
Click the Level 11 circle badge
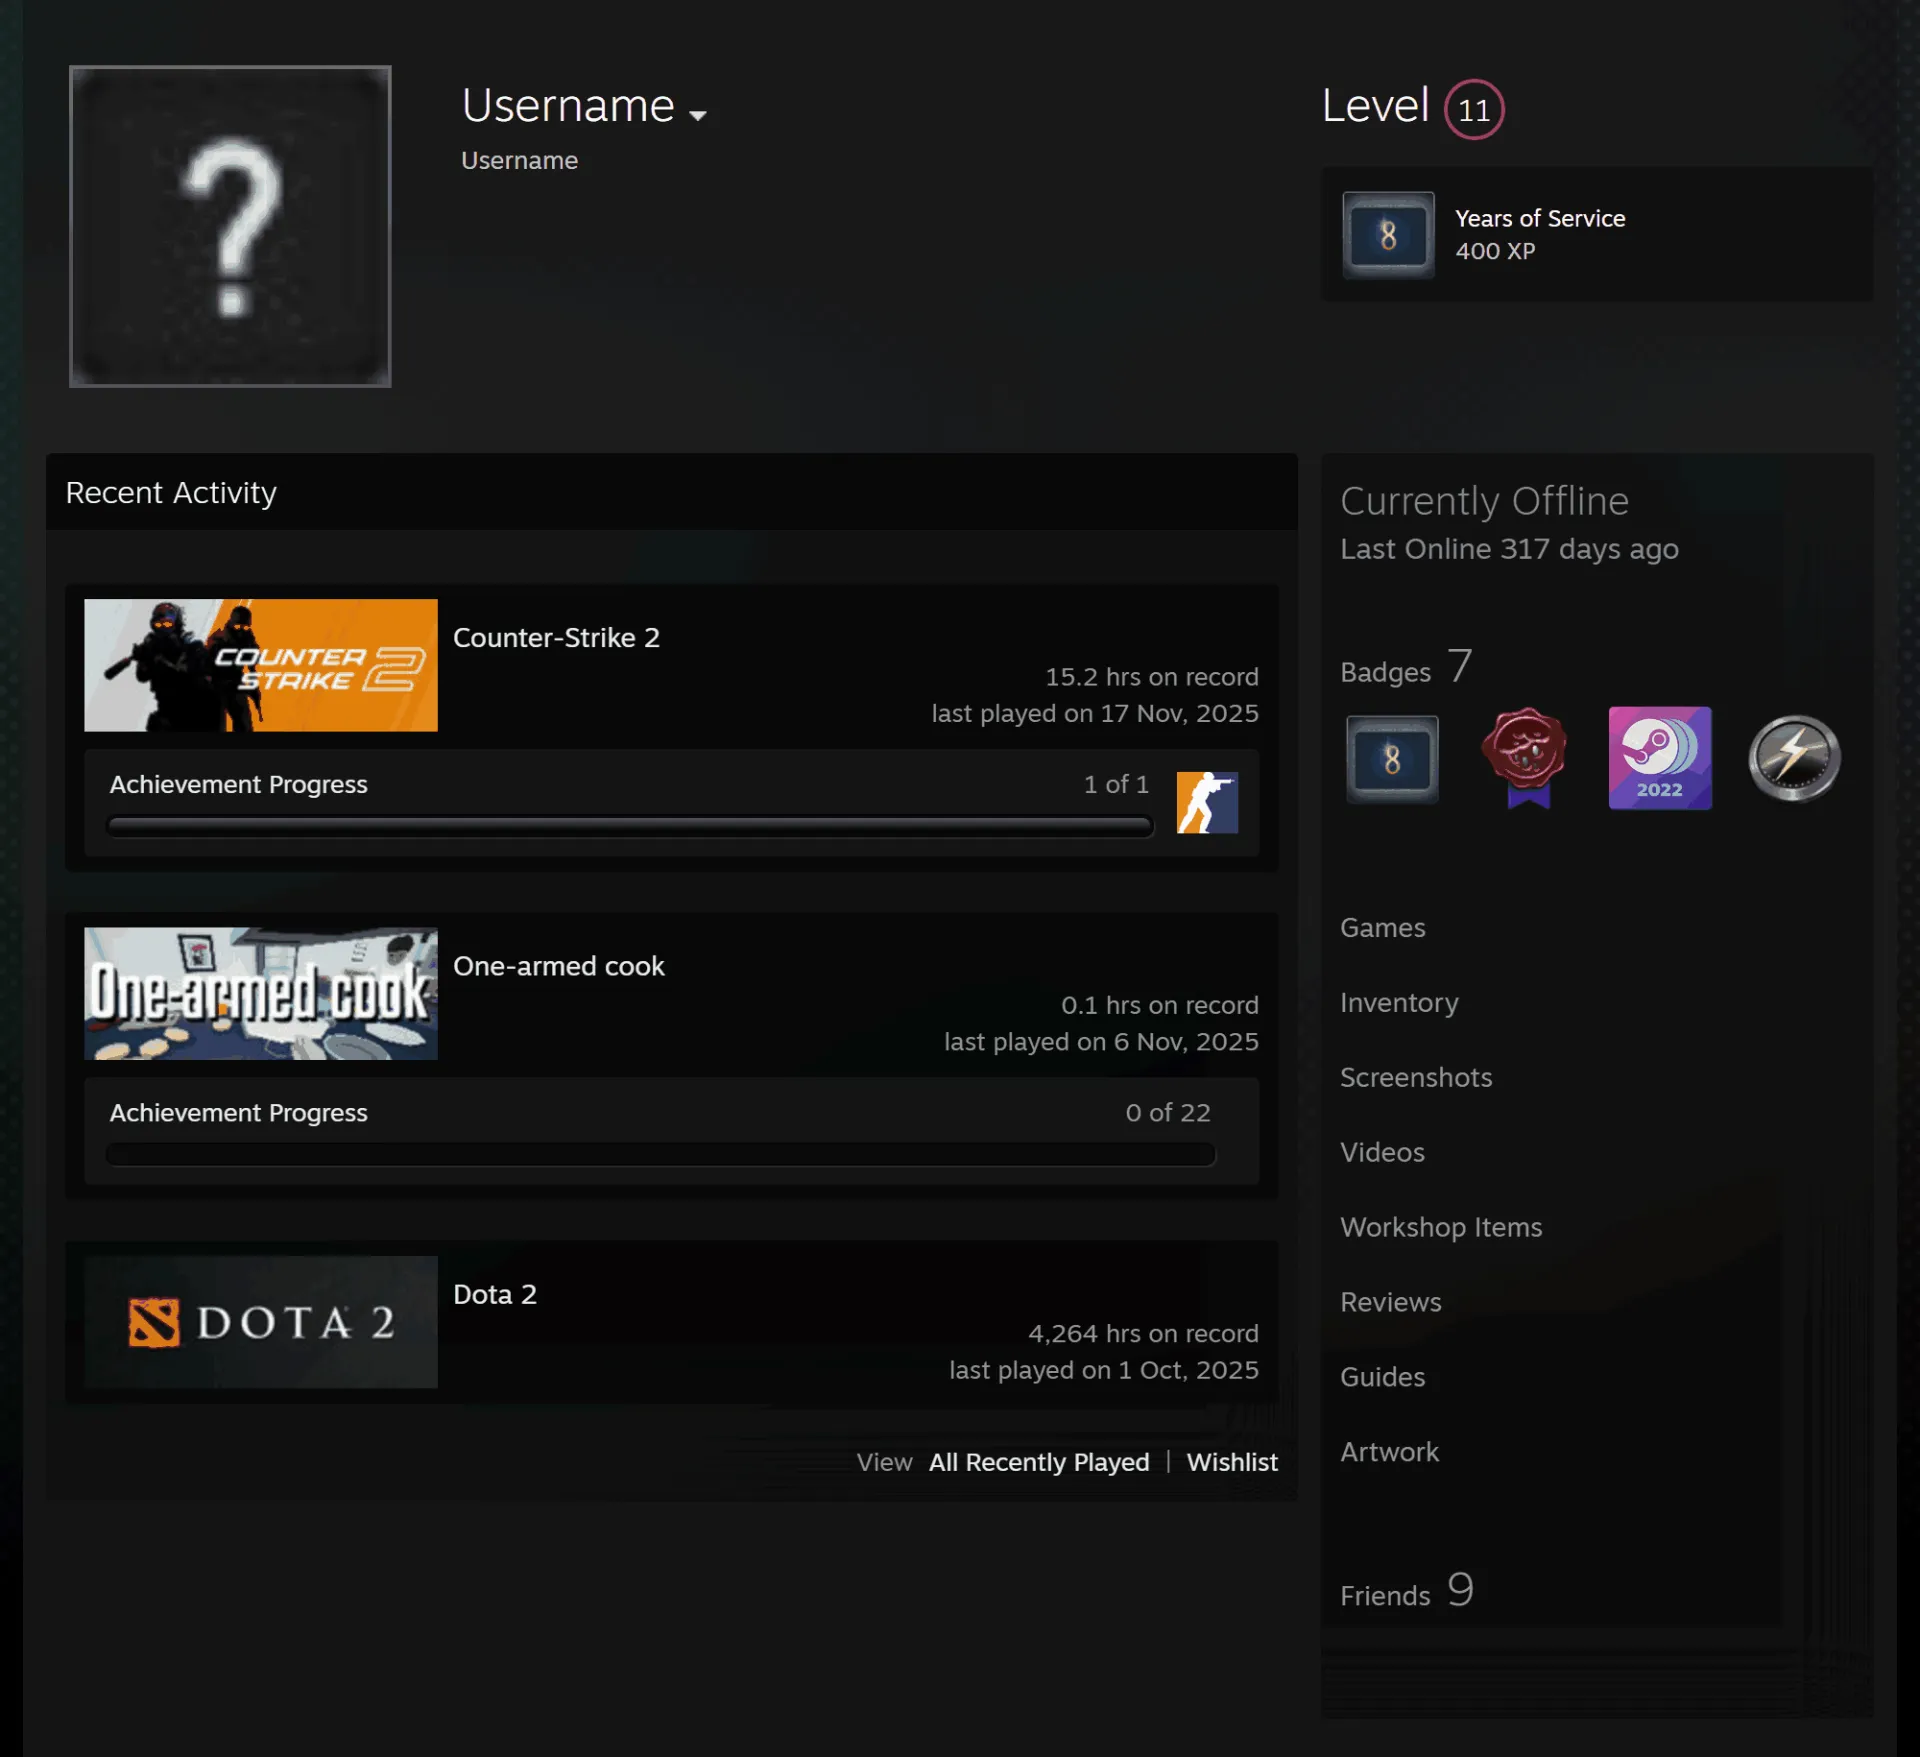click(1473, 109)
